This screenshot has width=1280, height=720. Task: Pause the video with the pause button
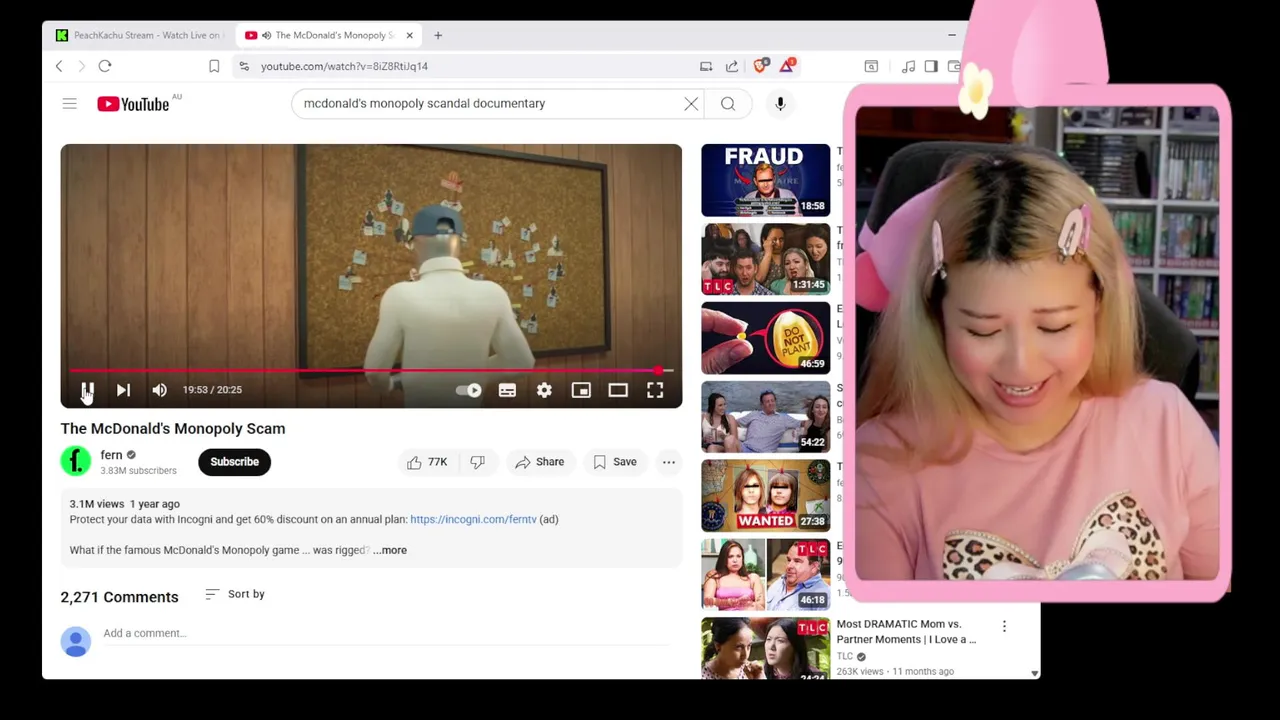(87, 390)
